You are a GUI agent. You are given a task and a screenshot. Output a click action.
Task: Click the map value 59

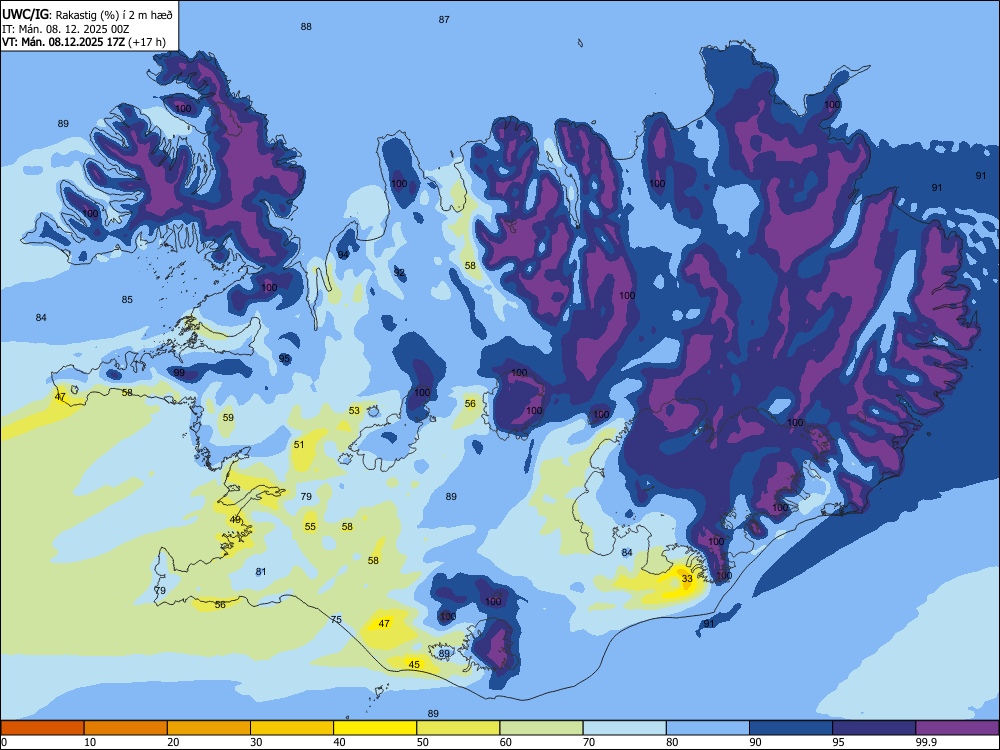pos(228,418)
